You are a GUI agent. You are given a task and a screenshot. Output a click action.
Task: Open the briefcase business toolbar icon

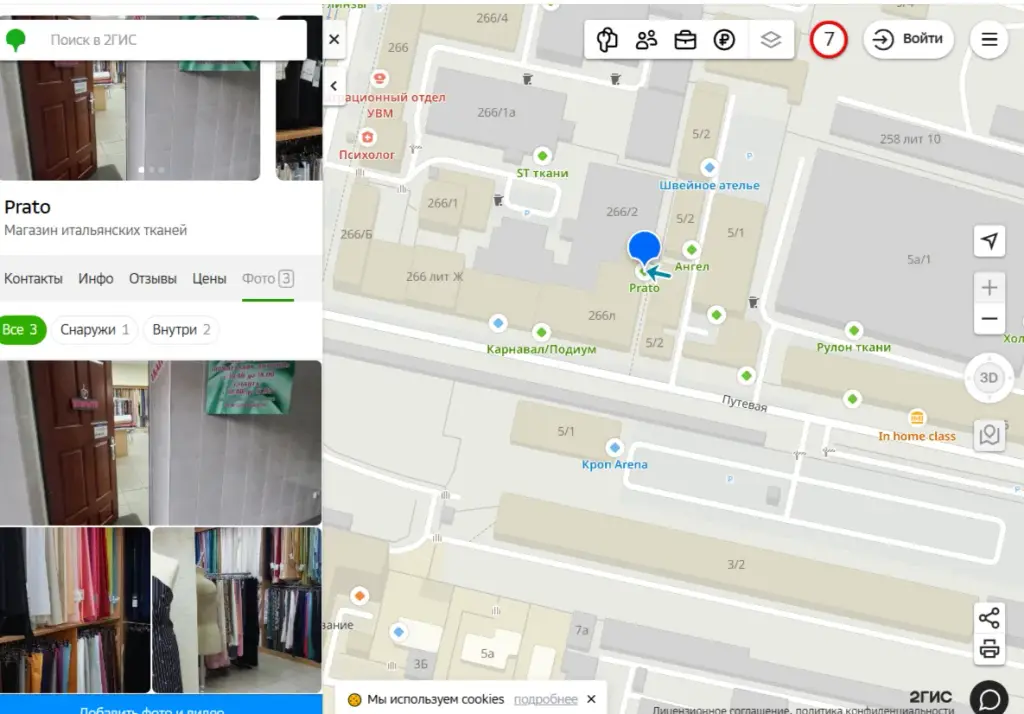tap(685, 40)
